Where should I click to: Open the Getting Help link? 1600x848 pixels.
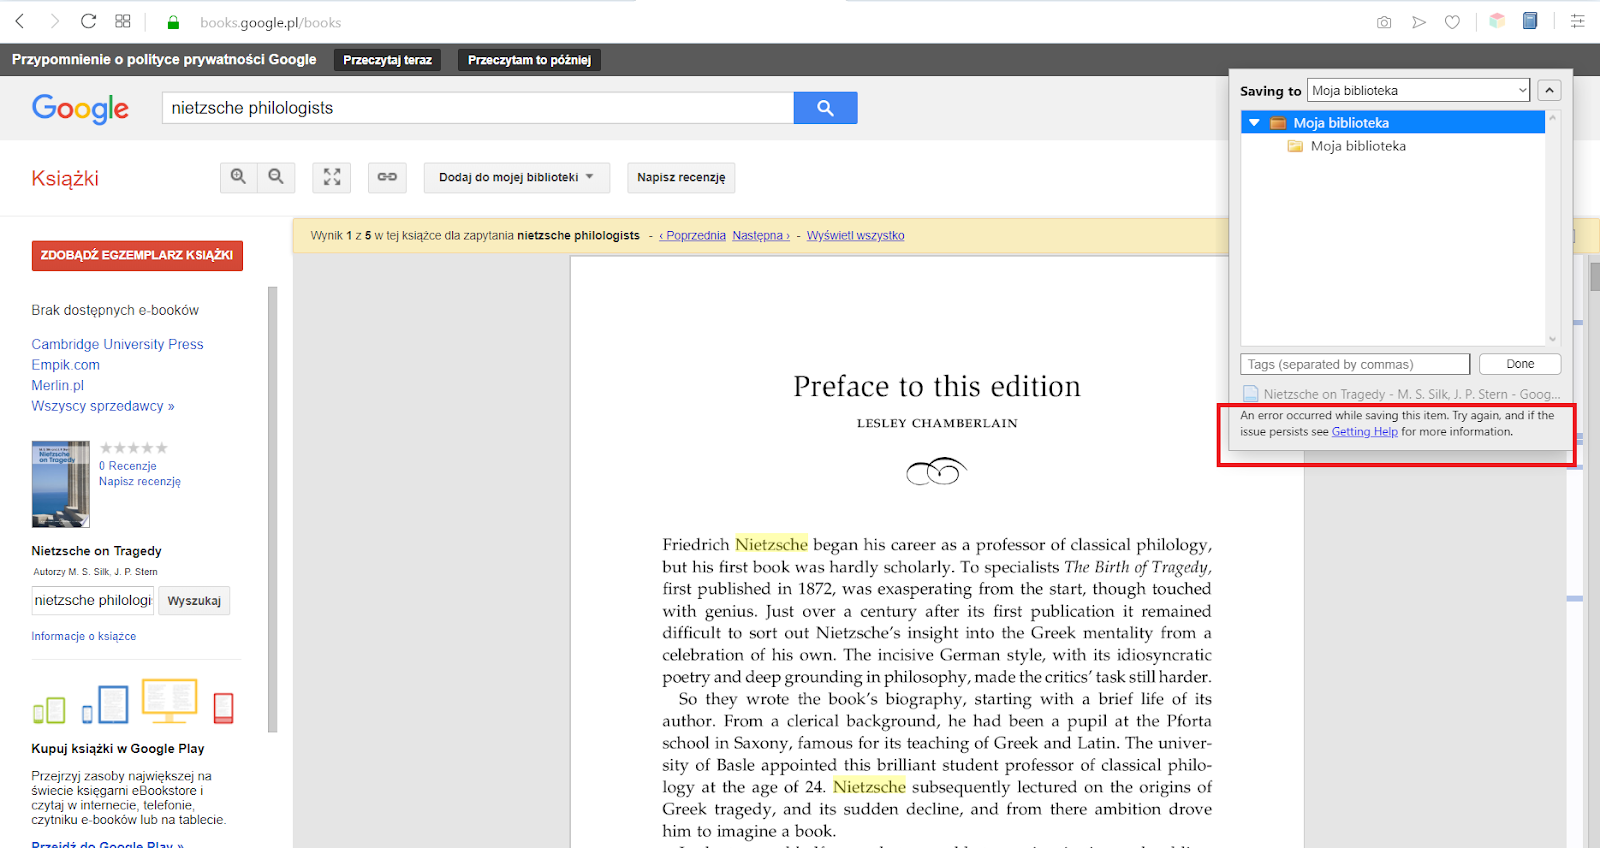pyautogui.click(x=1364, y=432)
